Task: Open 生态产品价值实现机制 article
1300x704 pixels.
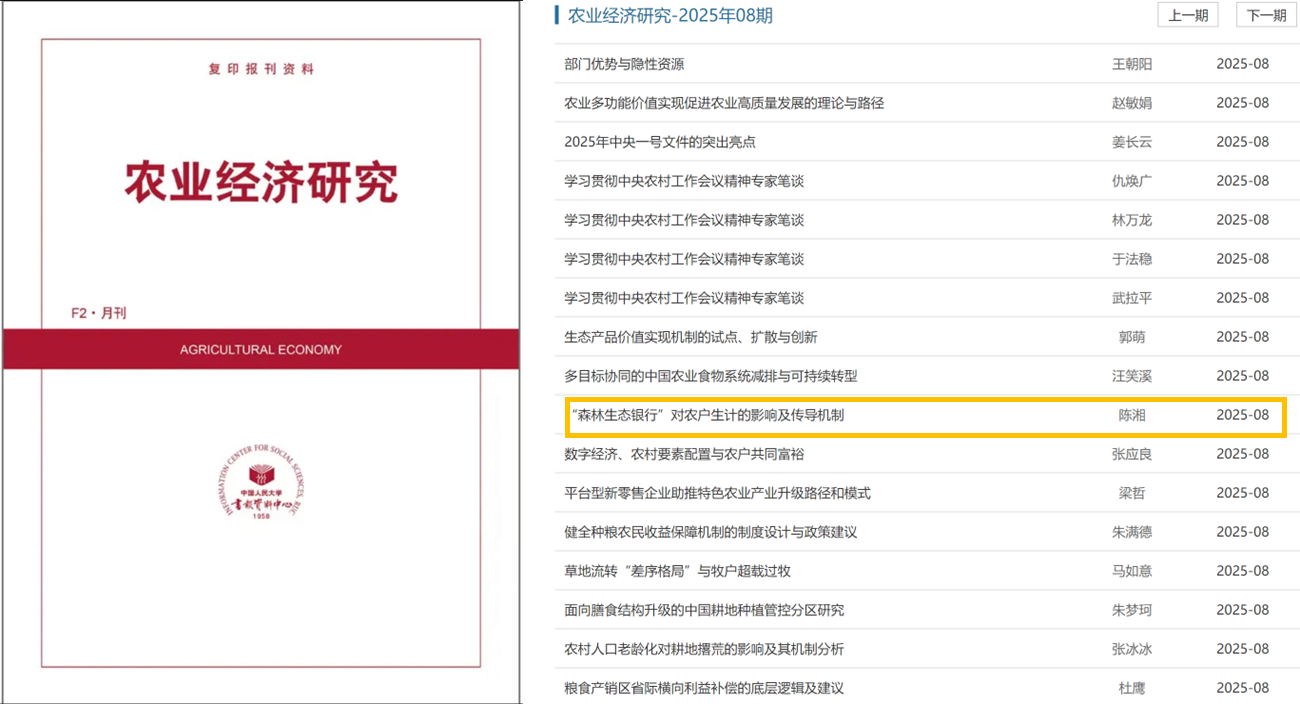Action: tap(690, 337)
